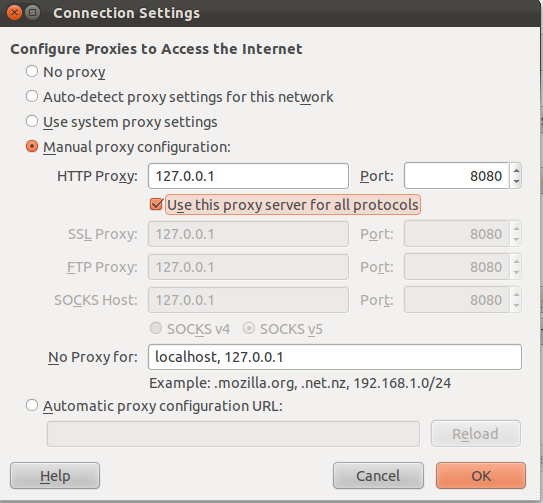Click the automatic proxy configuration URL field
This screenshot has width=543, height=503.
(233, 434)
